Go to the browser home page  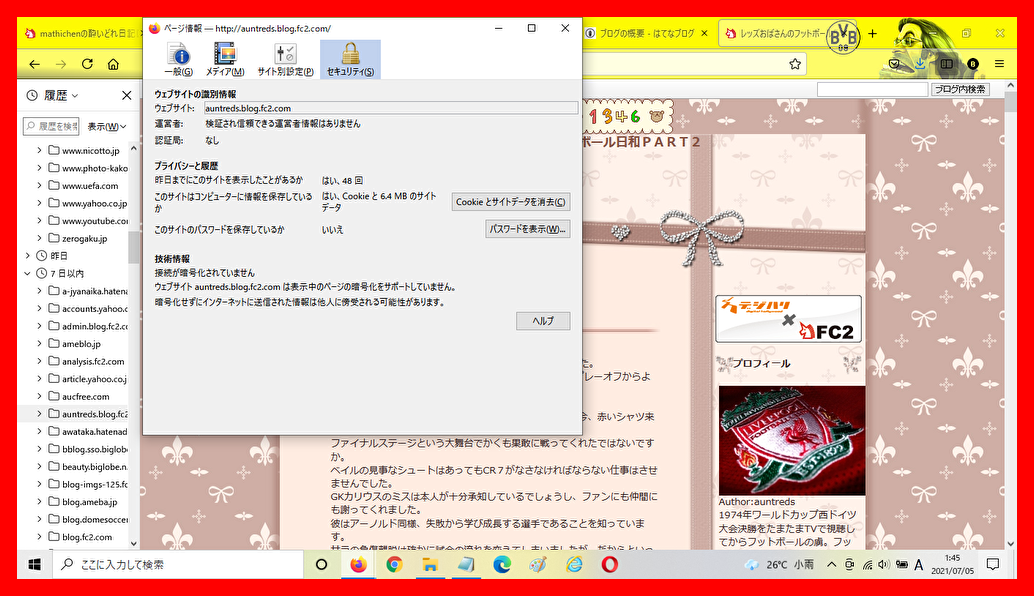[x=114, y=63]
